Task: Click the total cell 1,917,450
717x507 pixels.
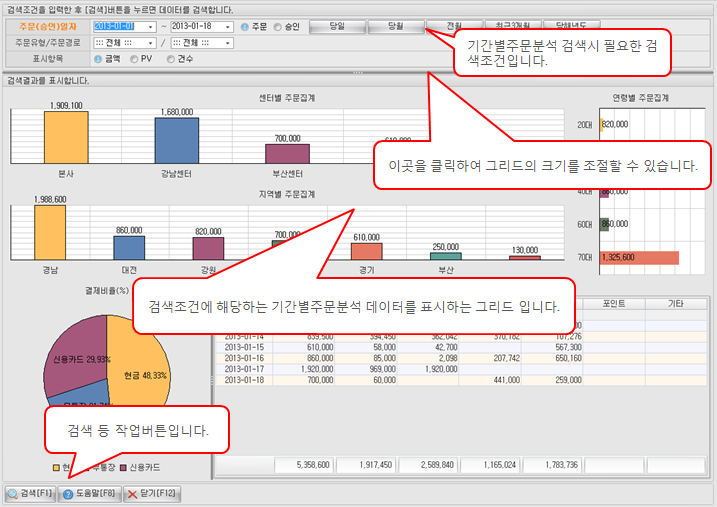Action: point(367,465)
